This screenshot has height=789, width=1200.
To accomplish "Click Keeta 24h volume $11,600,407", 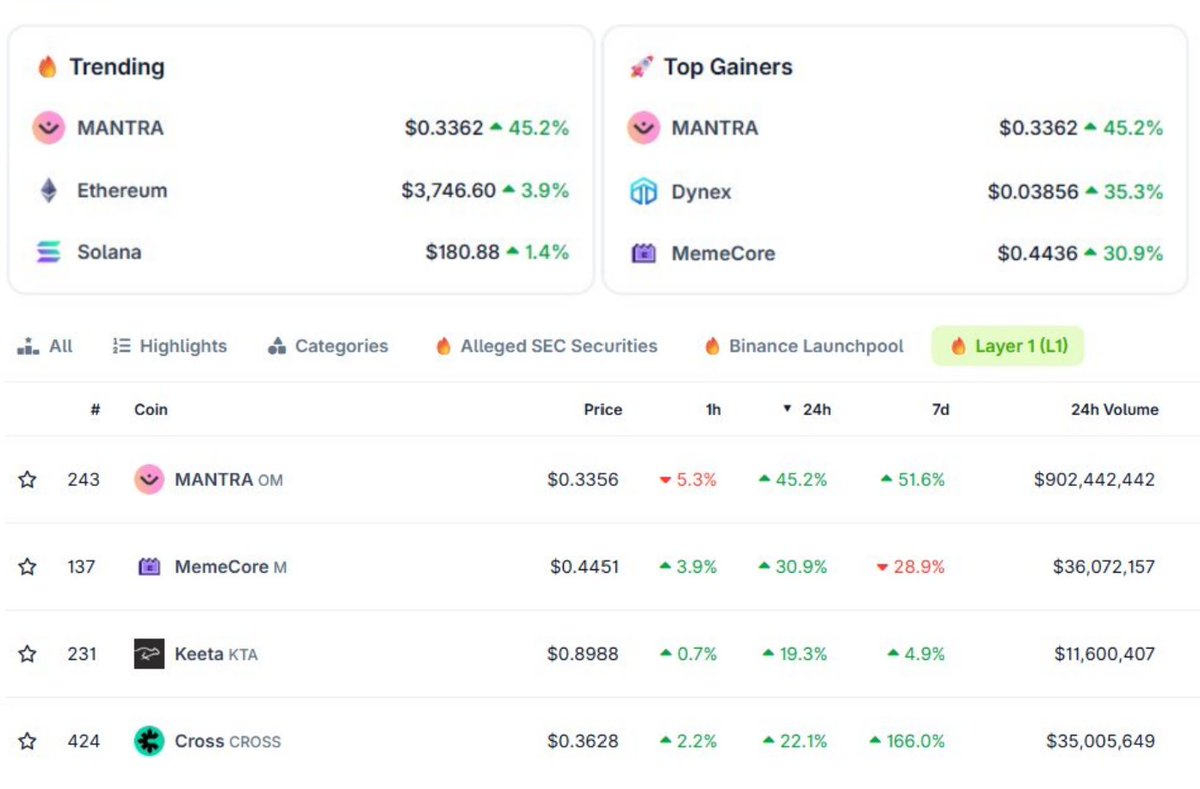I will click(1105, 654).
